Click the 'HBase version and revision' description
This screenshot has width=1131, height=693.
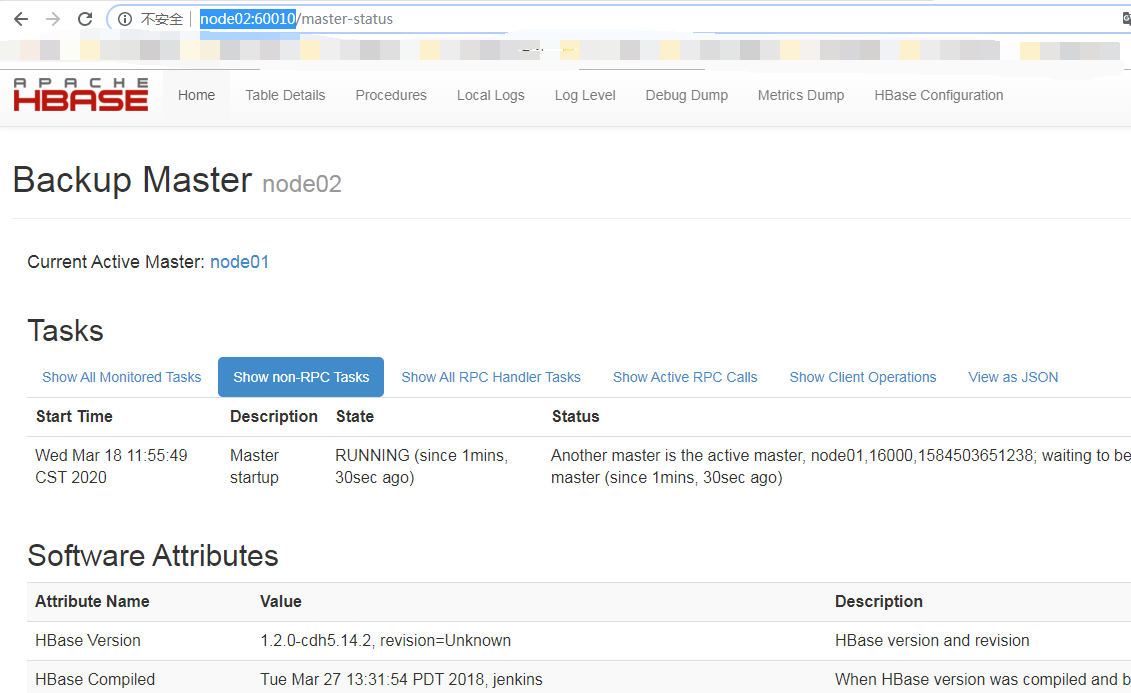click(x=932, y=640)
